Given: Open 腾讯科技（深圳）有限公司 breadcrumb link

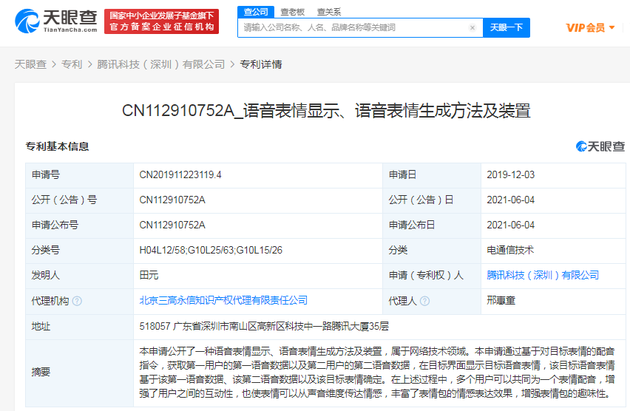Looking at the screenshot, I should 161,64.
